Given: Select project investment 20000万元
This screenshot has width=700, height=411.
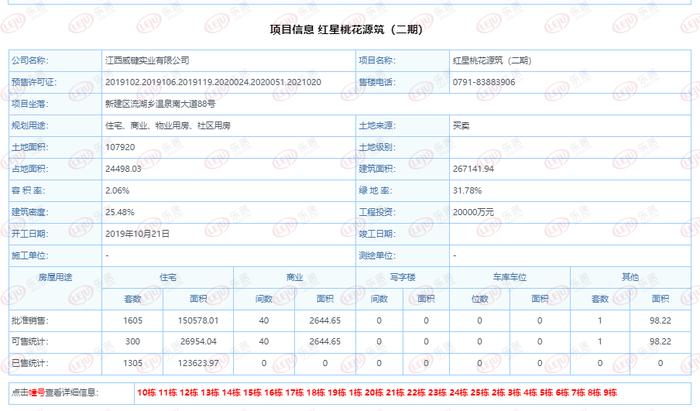Looking at the screenshot, I should pyautogui.click(x=473, y=212).
